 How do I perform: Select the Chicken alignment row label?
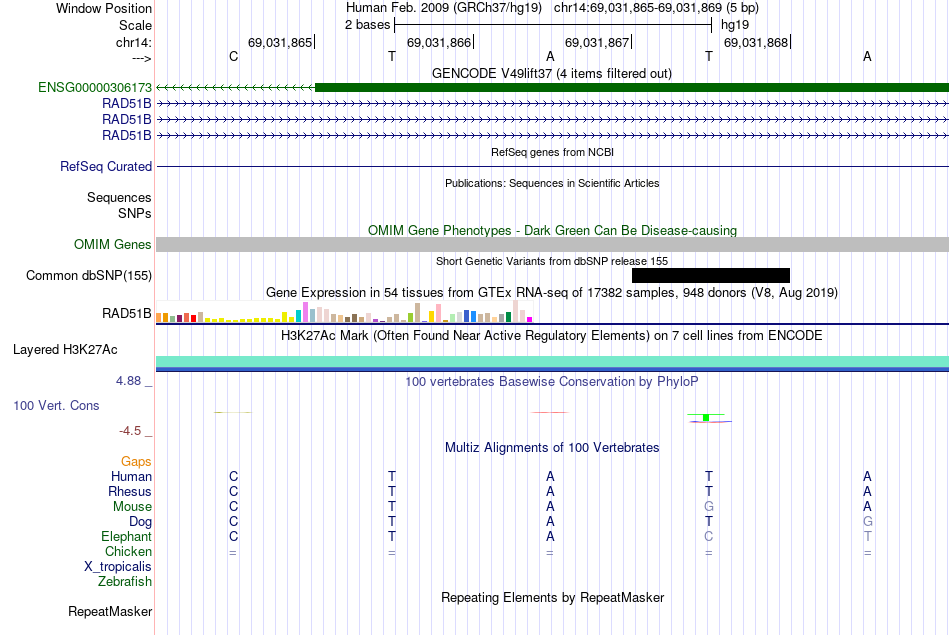point(128,551)
